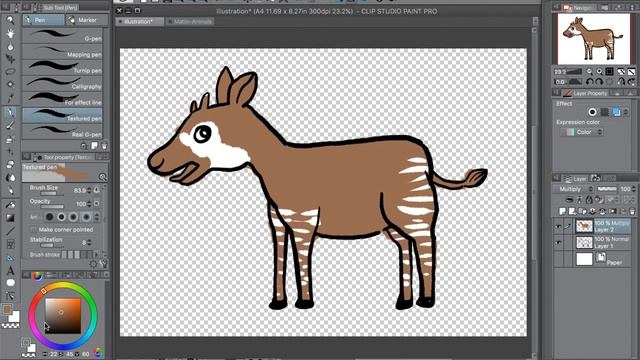Expand the anti-aliasing options arrows
Viewport: 640px width, 360px height.
[97, 217]
